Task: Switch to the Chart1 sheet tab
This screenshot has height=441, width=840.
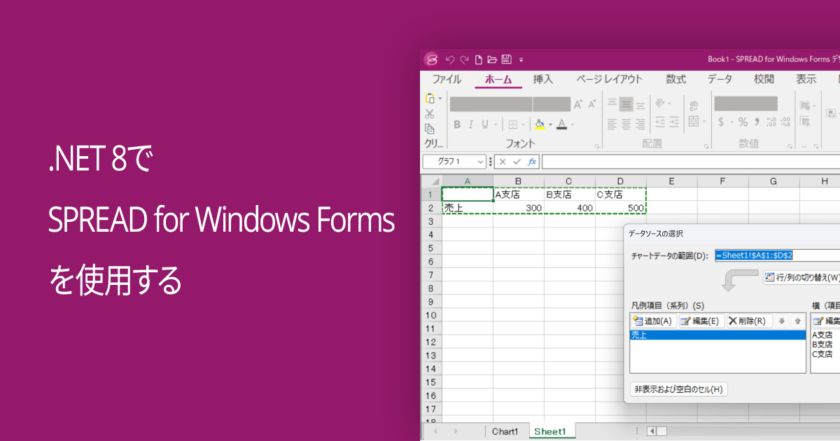Action: (x=504, y=431)
